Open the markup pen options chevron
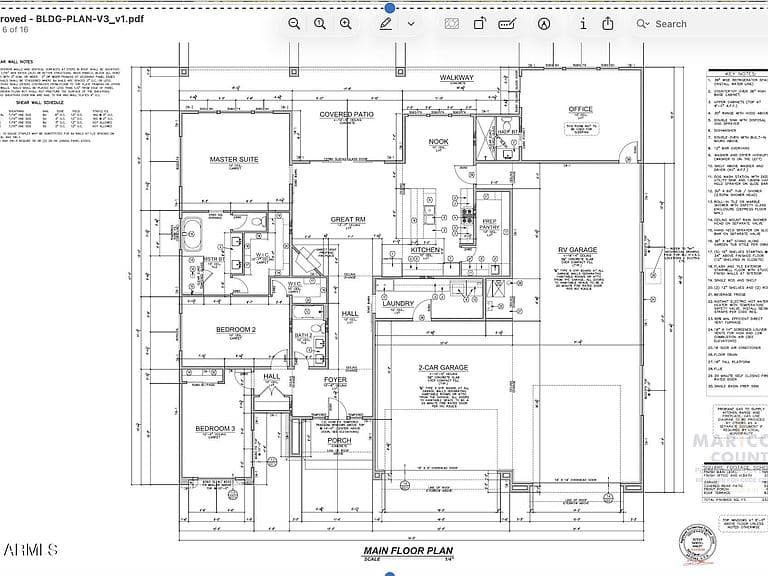768x576 pixels. pyautogui.click(x=411, y=24)
